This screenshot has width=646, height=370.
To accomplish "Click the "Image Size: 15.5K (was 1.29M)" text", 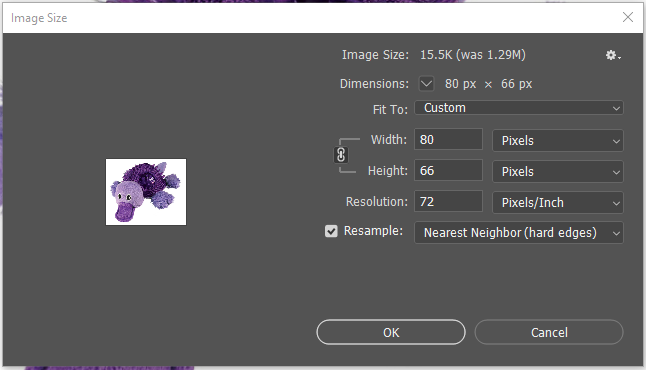I will click(x=434, y=55).
